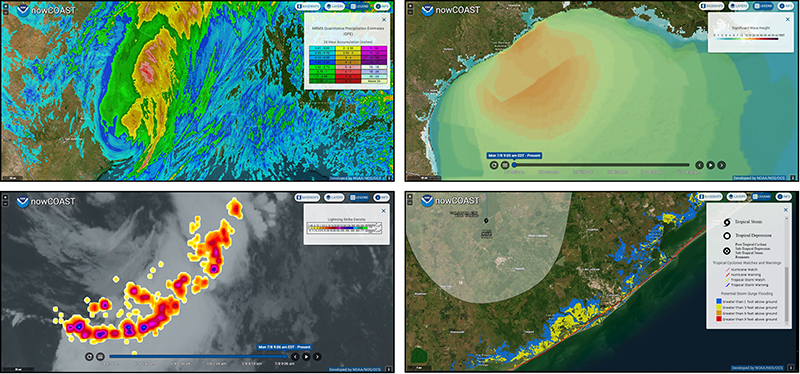The width and height of the screenshot is (800, 374).
Task: Click red 'Greater than 9 feet' swatch
Action: pyautogui.click(x=719, y=319)
